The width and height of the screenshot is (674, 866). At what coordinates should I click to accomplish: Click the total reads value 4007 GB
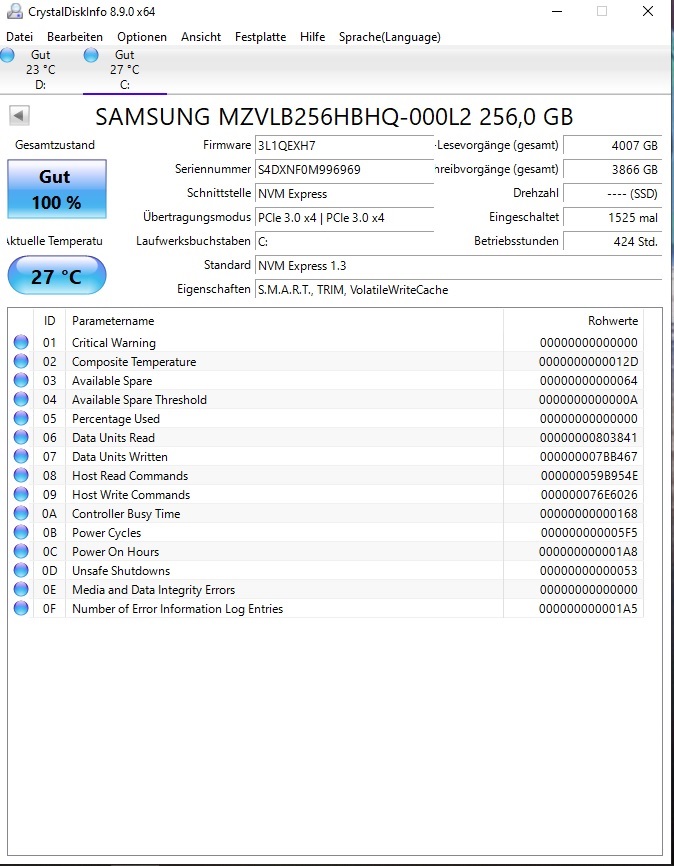pyautogui.click(x=613, y=146)
